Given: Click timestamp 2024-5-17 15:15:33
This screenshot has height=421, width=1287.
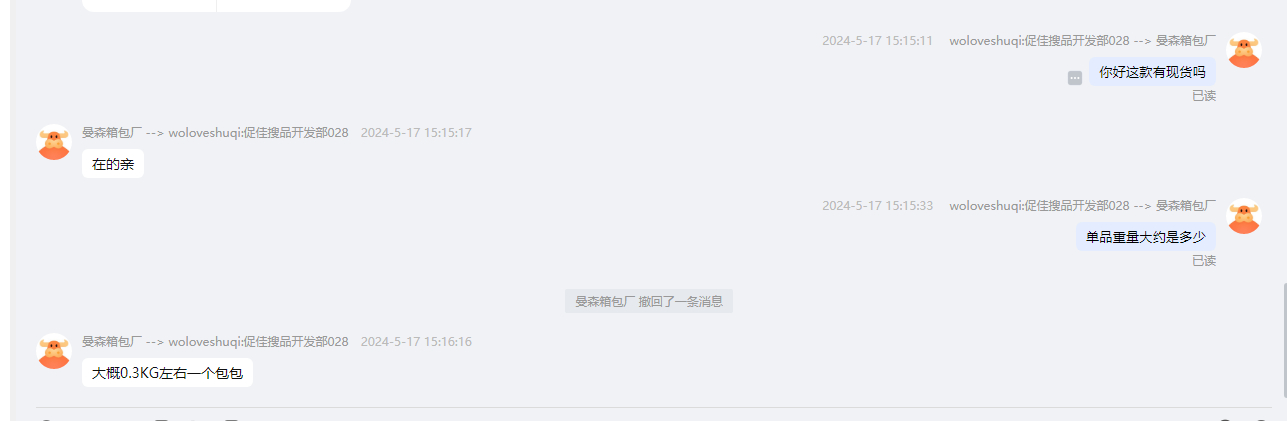Looking at the screenshot, I should coord(877,206).
